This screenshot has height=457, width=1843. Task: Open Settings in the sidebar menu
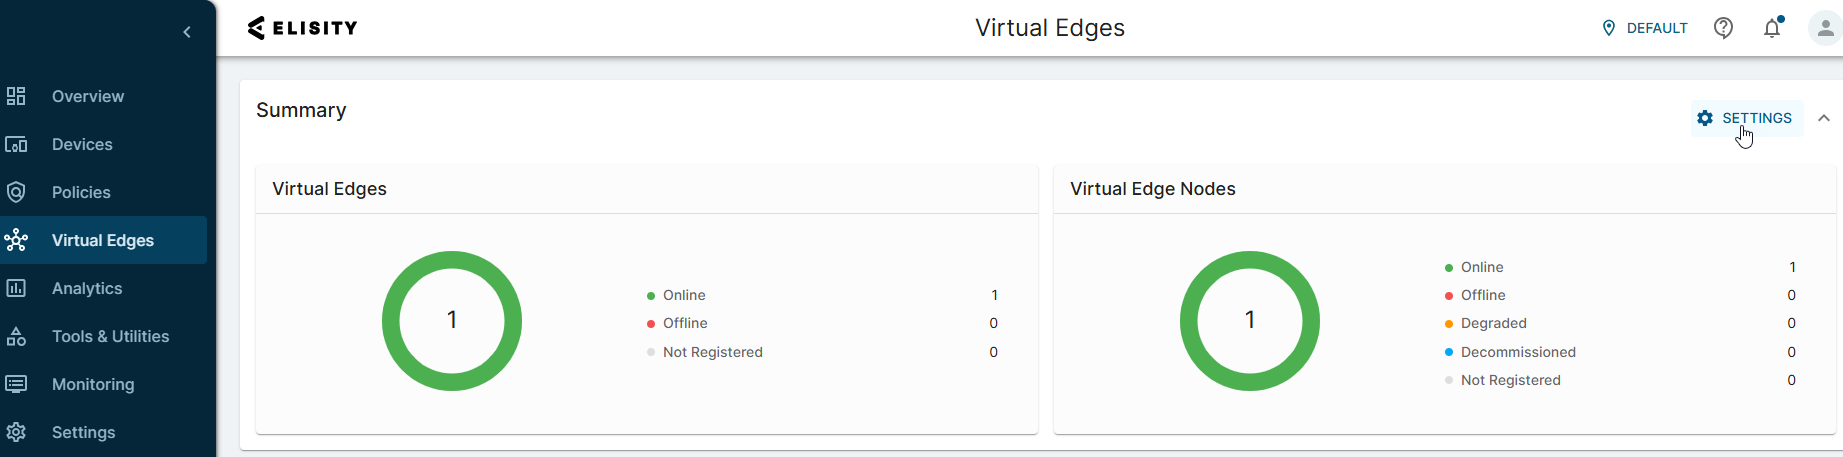(x=84, y=432)
